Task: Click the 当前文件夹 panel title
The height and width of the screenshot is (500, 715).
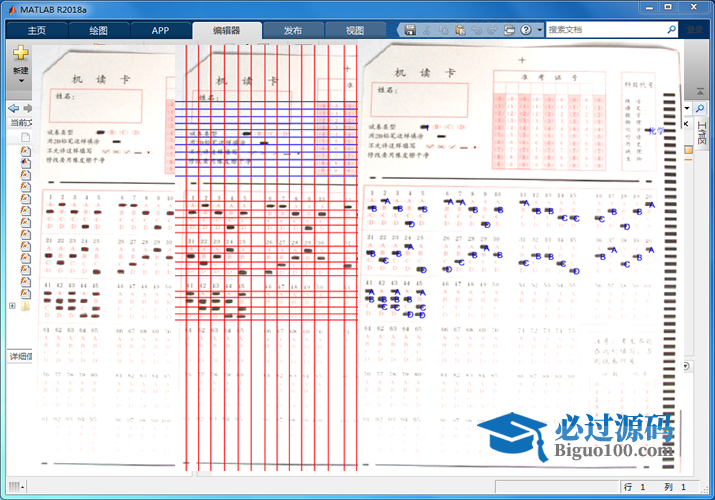Action: tap(21, 123)
